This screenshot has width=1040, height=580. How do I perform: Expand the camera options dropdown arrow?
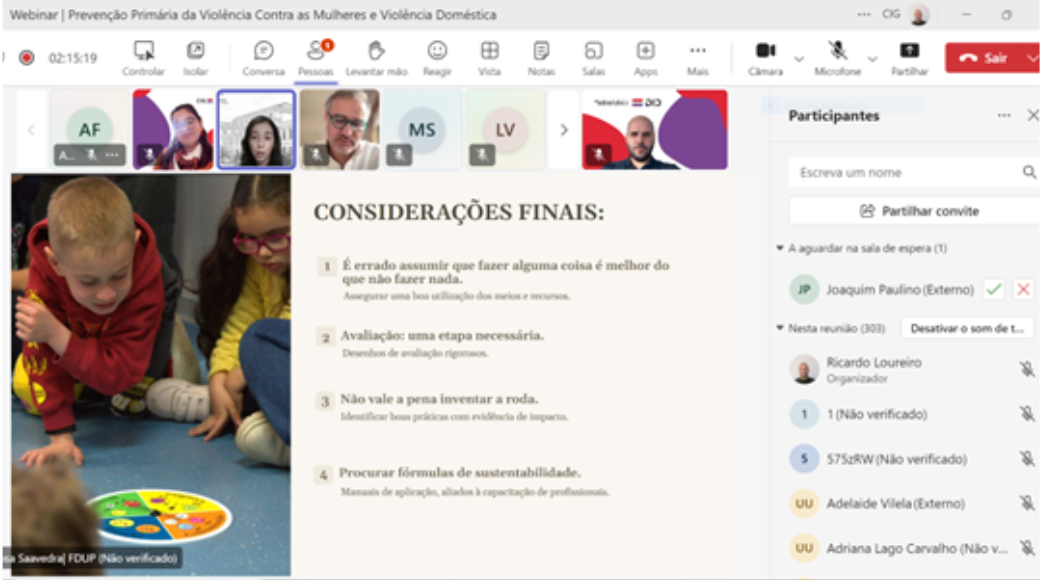[x=798, y=59]
